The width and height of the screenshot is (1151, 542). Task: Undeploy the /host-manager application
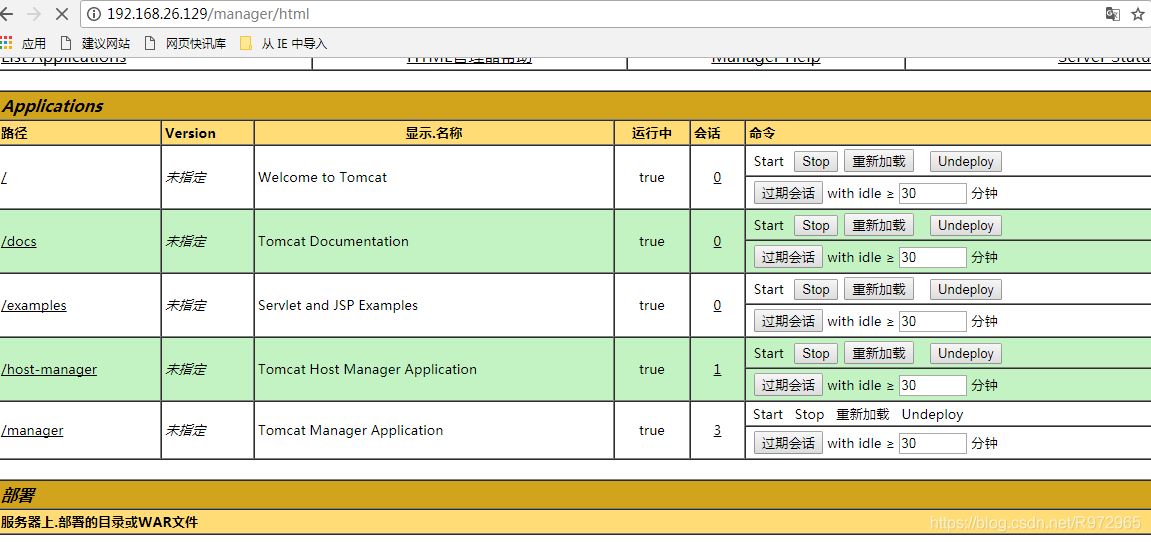coord(965,353)
